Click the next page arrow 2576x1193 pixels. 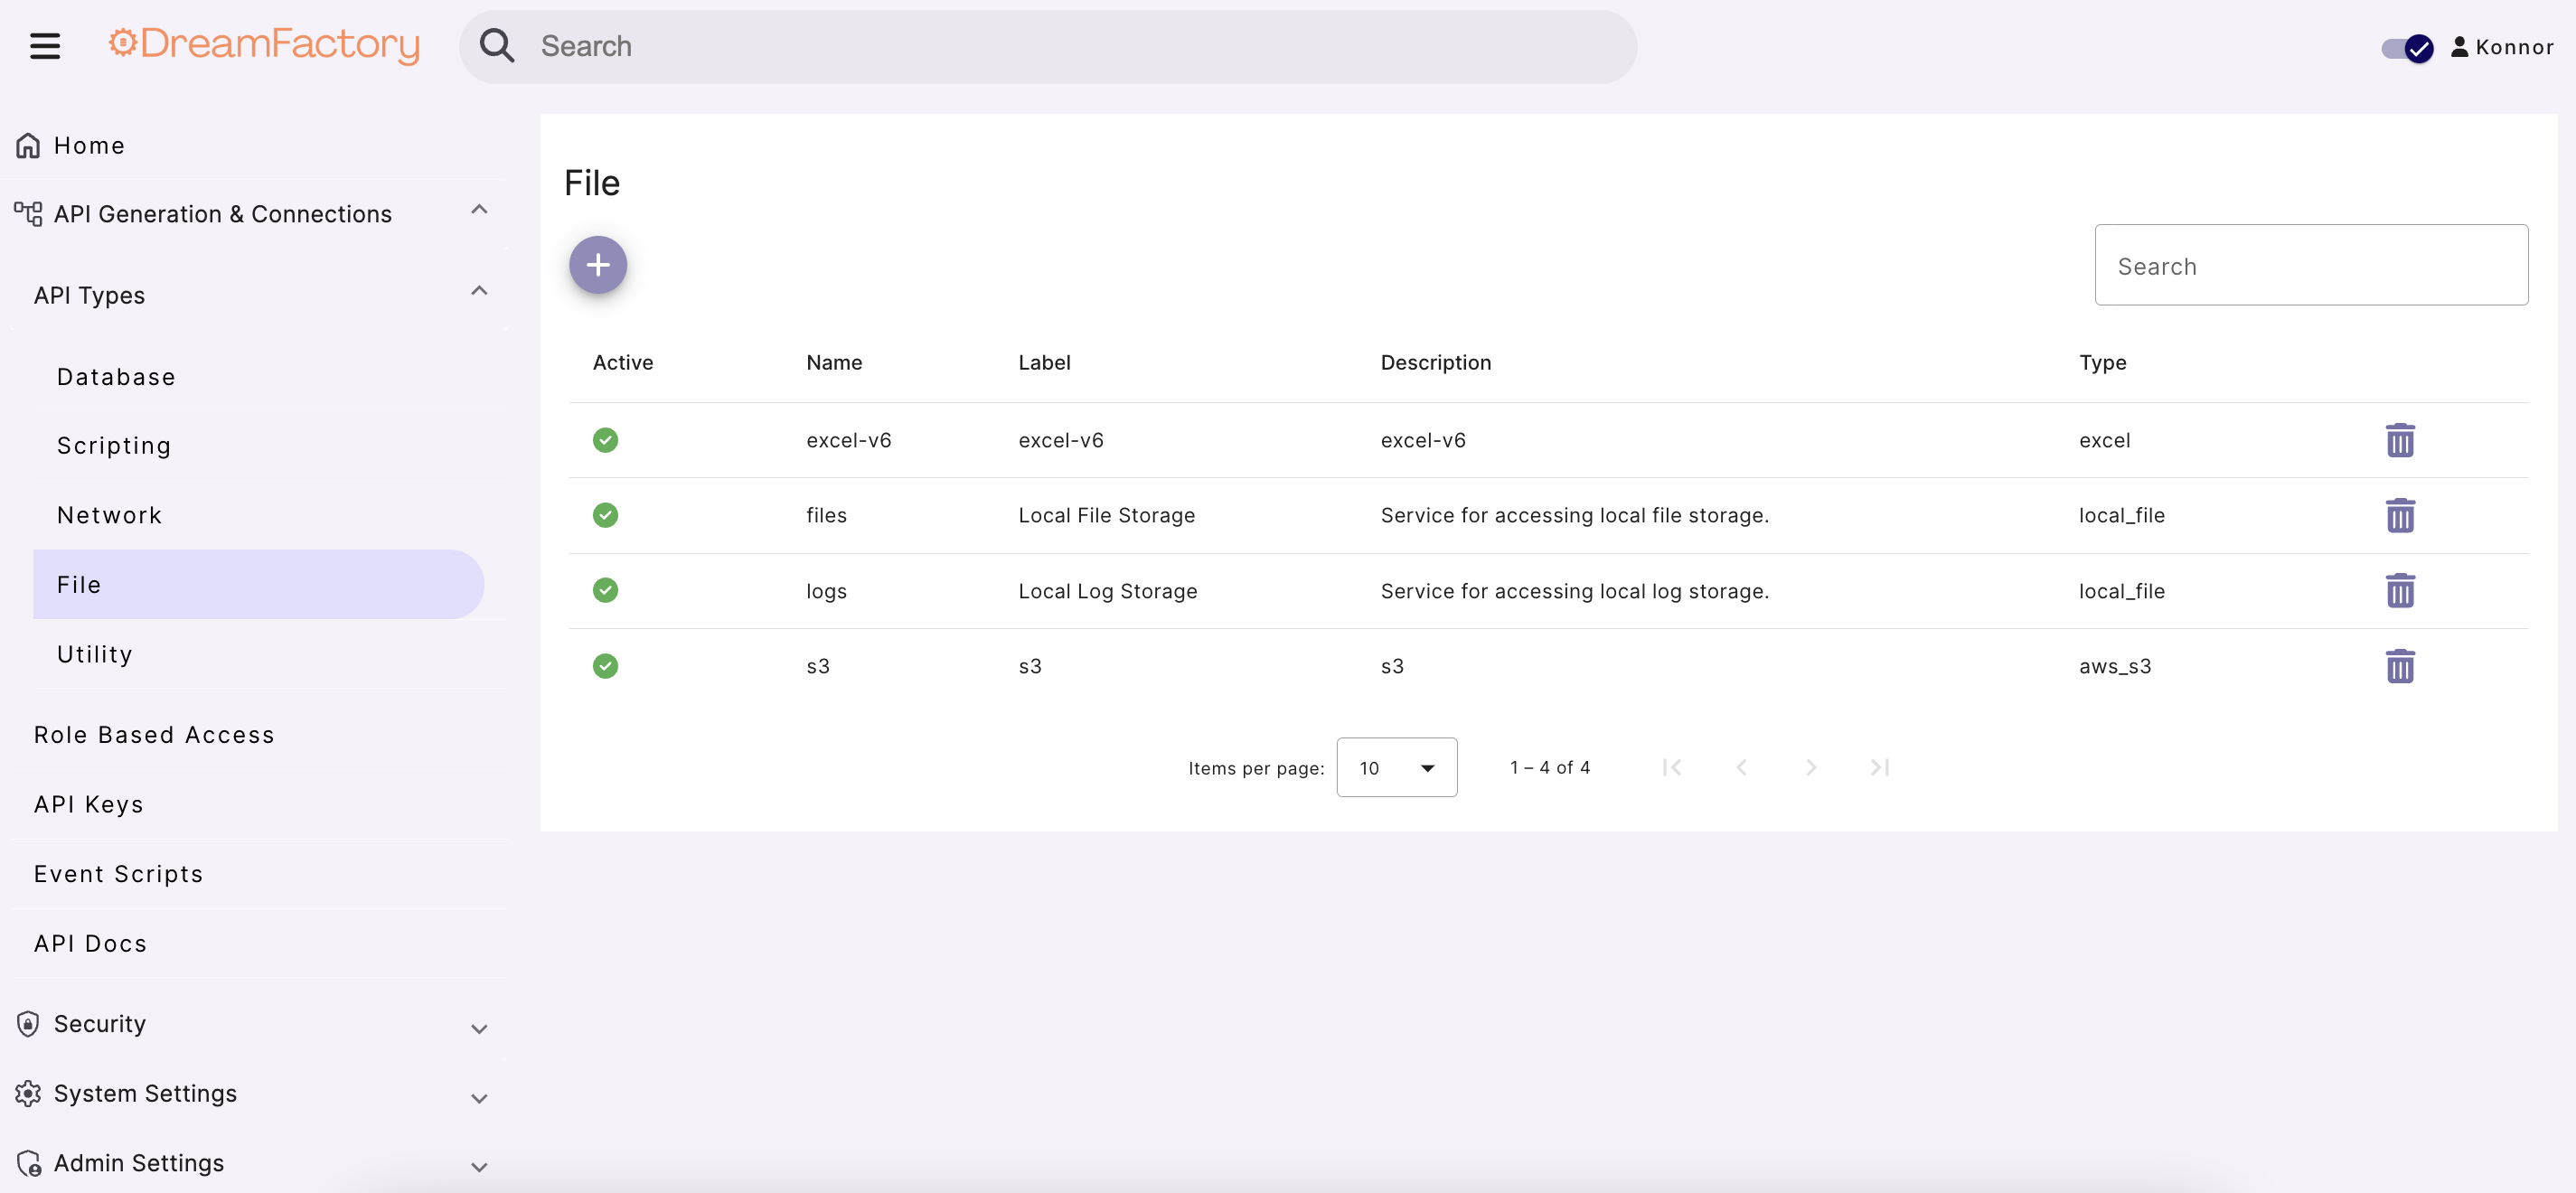[1811, 767]
